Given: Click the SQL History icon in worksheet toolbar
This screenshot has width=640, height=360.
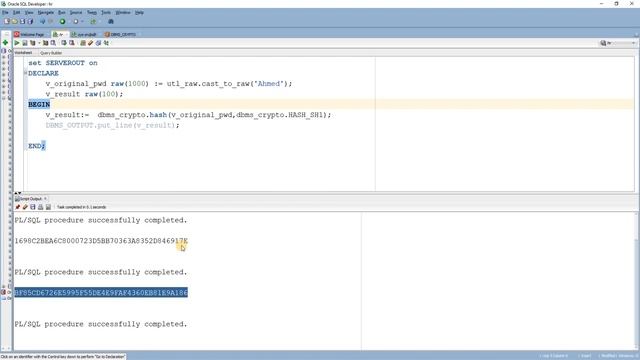Looking at the screenshot, I should pos(98,43).
